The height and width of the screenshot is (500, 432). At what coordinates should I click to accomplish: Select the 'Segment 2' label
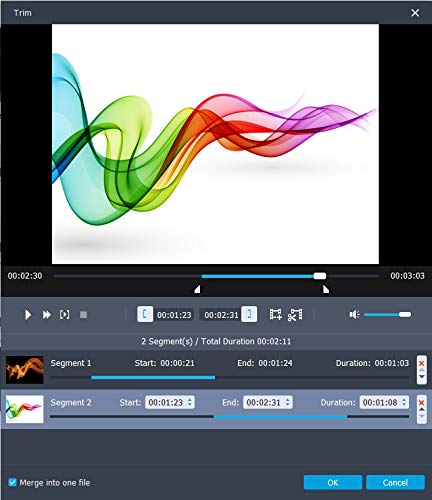[71, 403]
